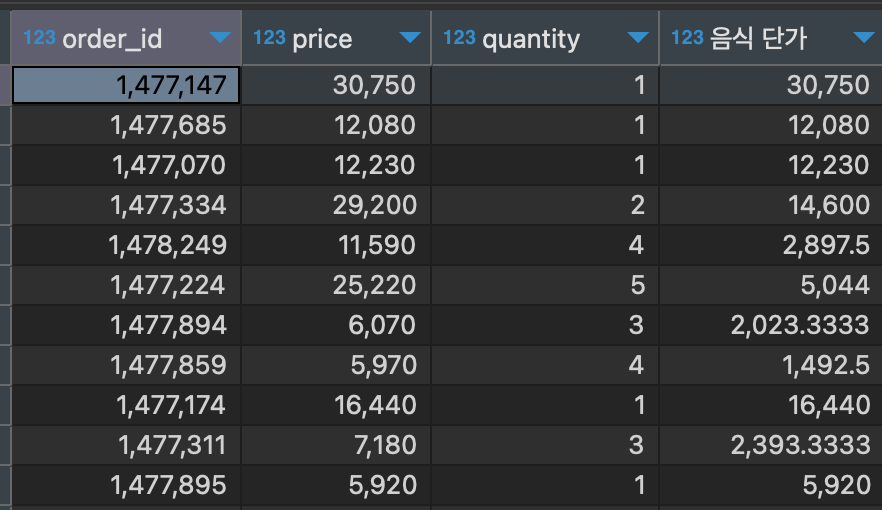Select the order_id cell 1,477,894
Image resolution: width=882 pixels, height=510 pixels.
(126, 324)
